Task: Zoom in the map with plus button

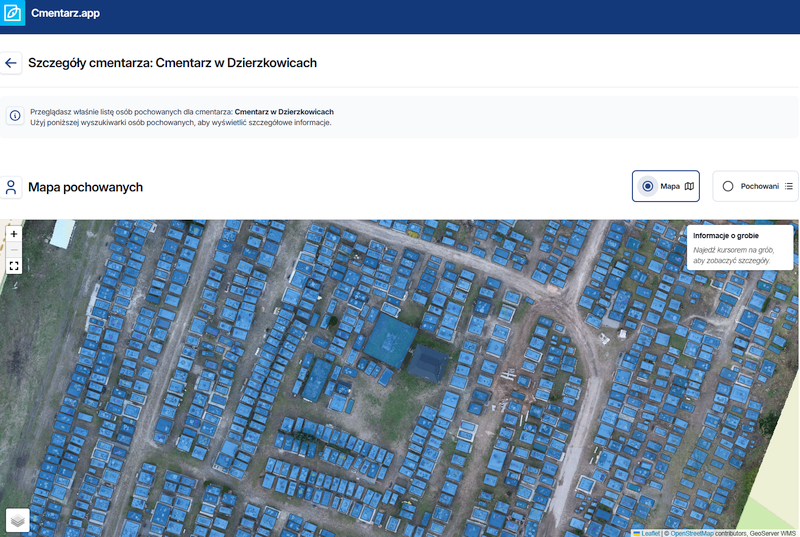Action: pos(14,234)
